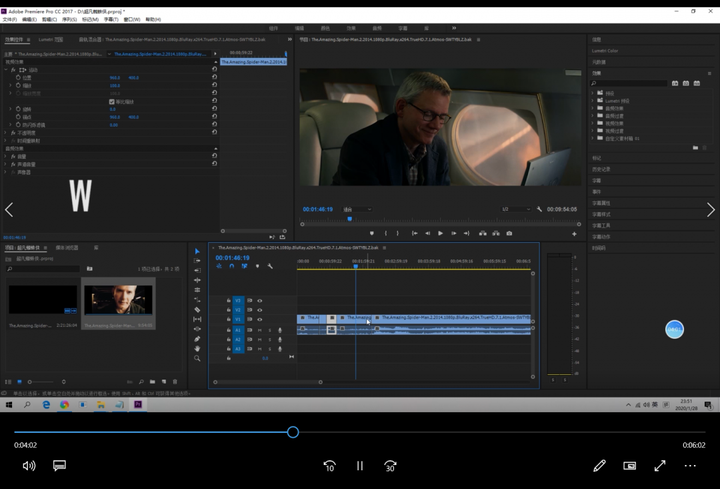Select the Slip tool
The height and width of the screenshot is (489, 720).
[197, 319]
